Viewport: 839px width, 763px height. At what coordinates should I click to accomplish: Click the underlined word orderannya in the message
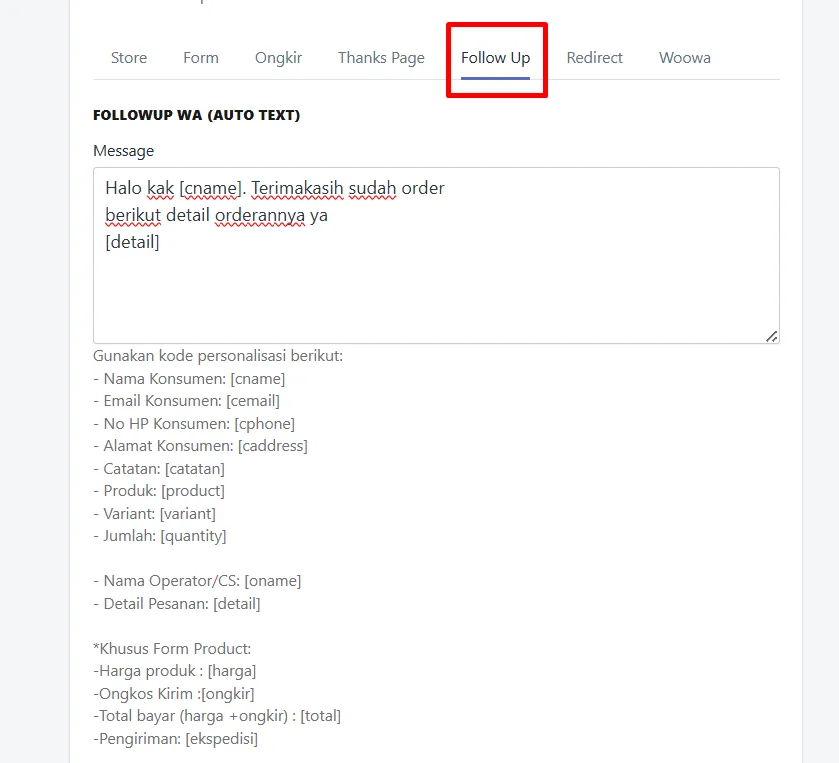click(260, 216)
